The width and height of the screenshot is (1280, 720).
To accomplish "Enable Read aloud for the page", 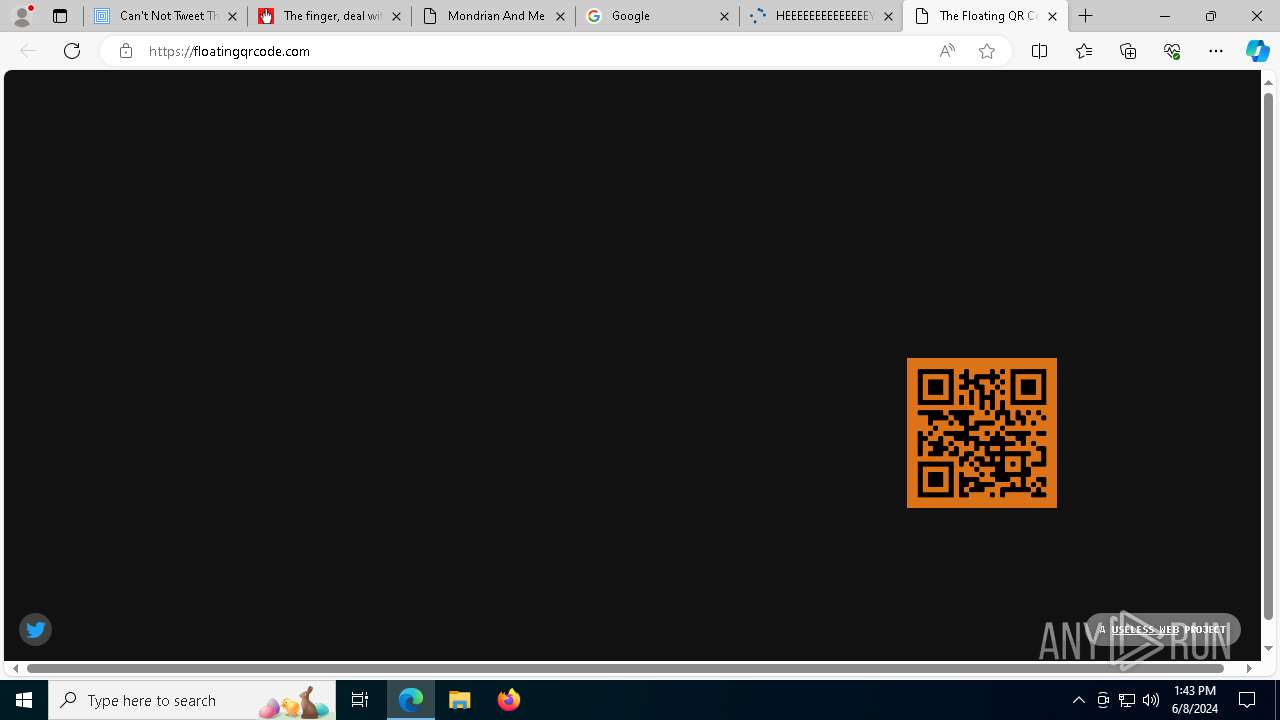I will [946, 51].
